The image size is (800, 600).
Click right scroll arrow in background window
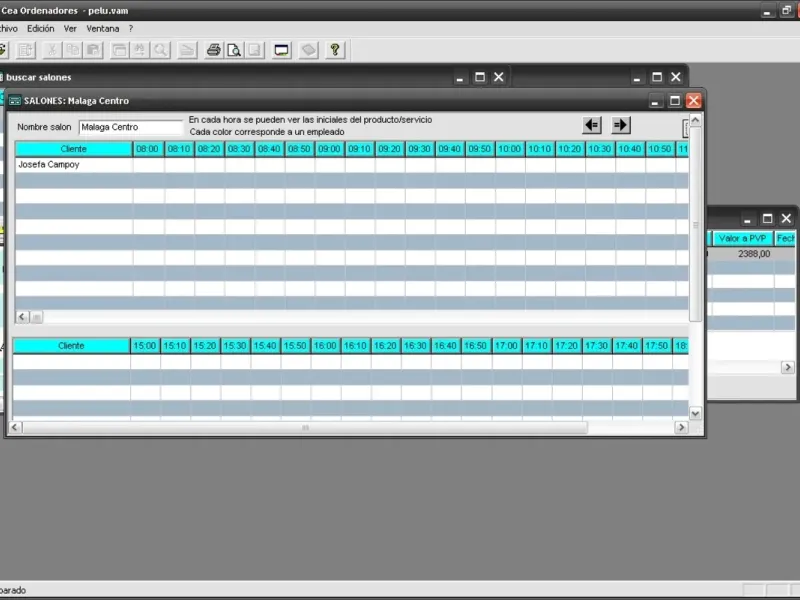tap(788, 367)
